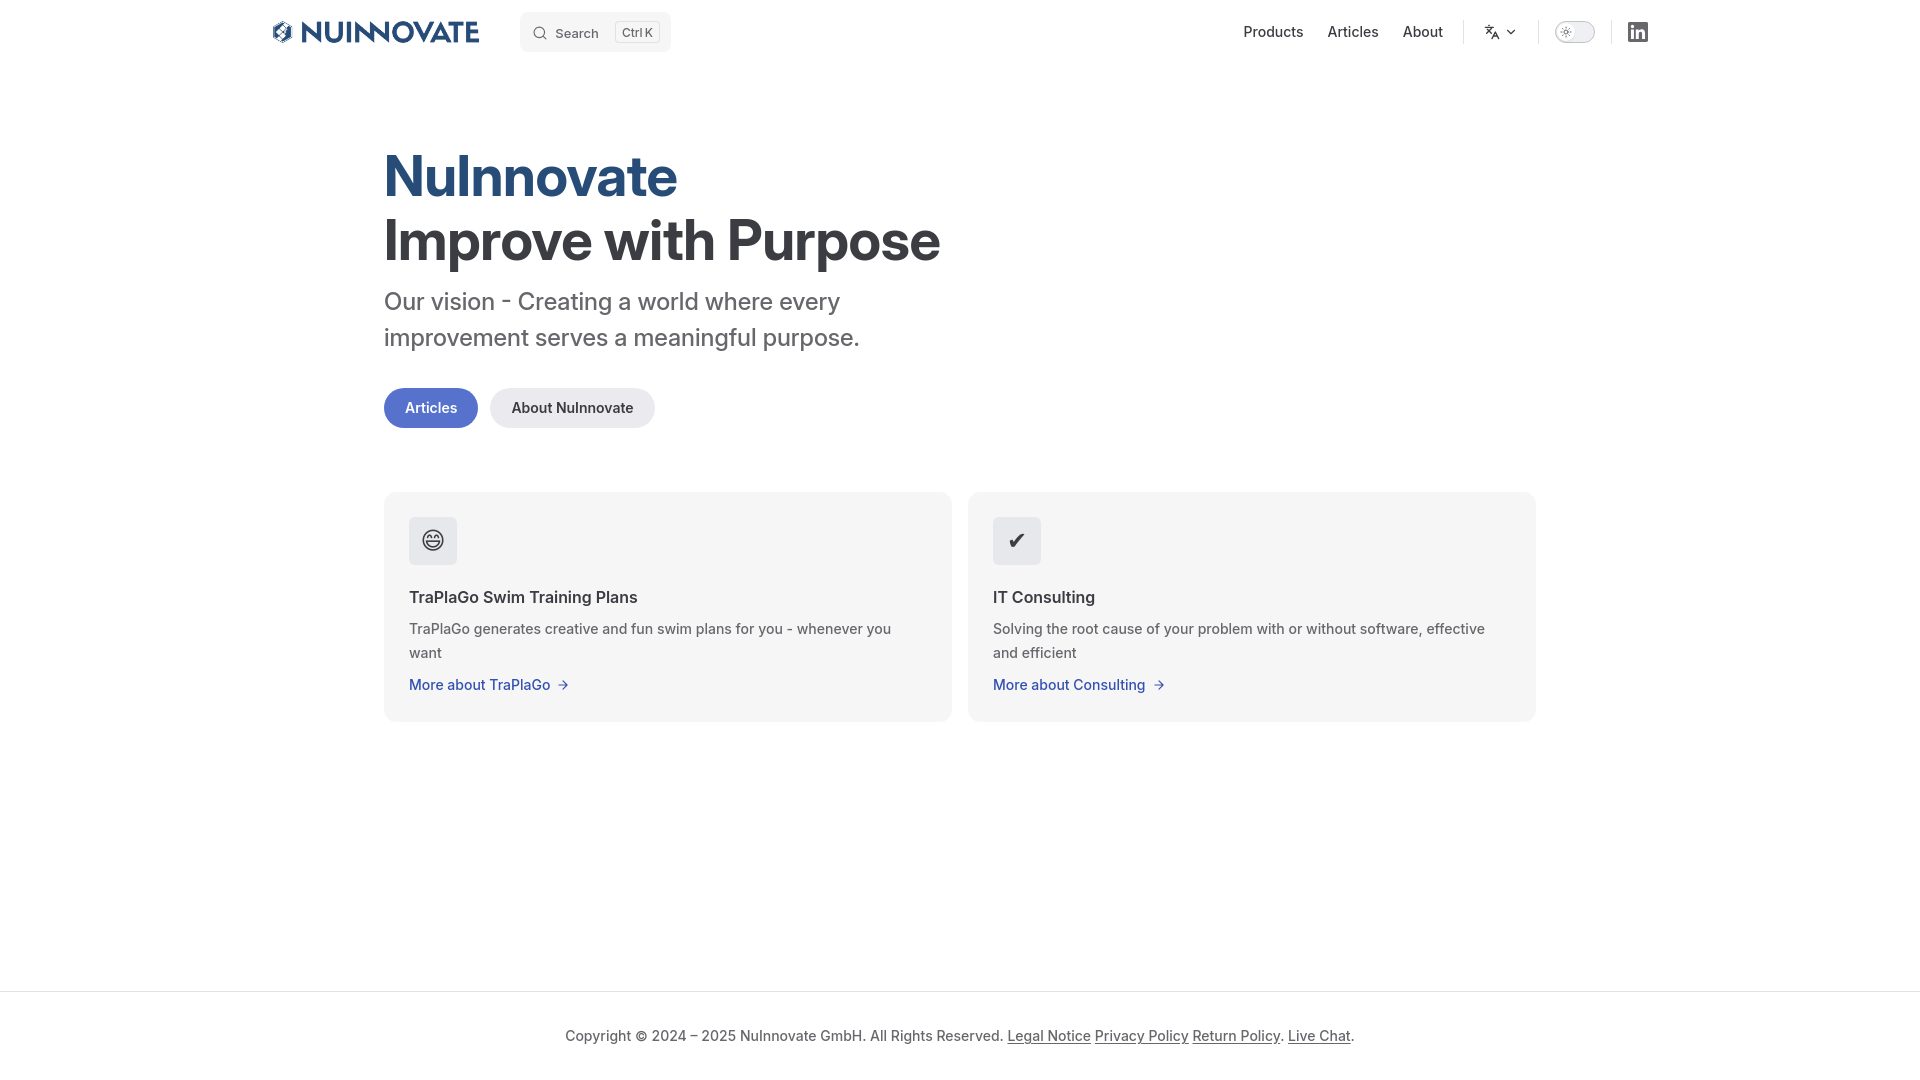The image size is (1920, 1080).
Task: Open the Return Policy footer link
Action: [x=1236, y=1036]
